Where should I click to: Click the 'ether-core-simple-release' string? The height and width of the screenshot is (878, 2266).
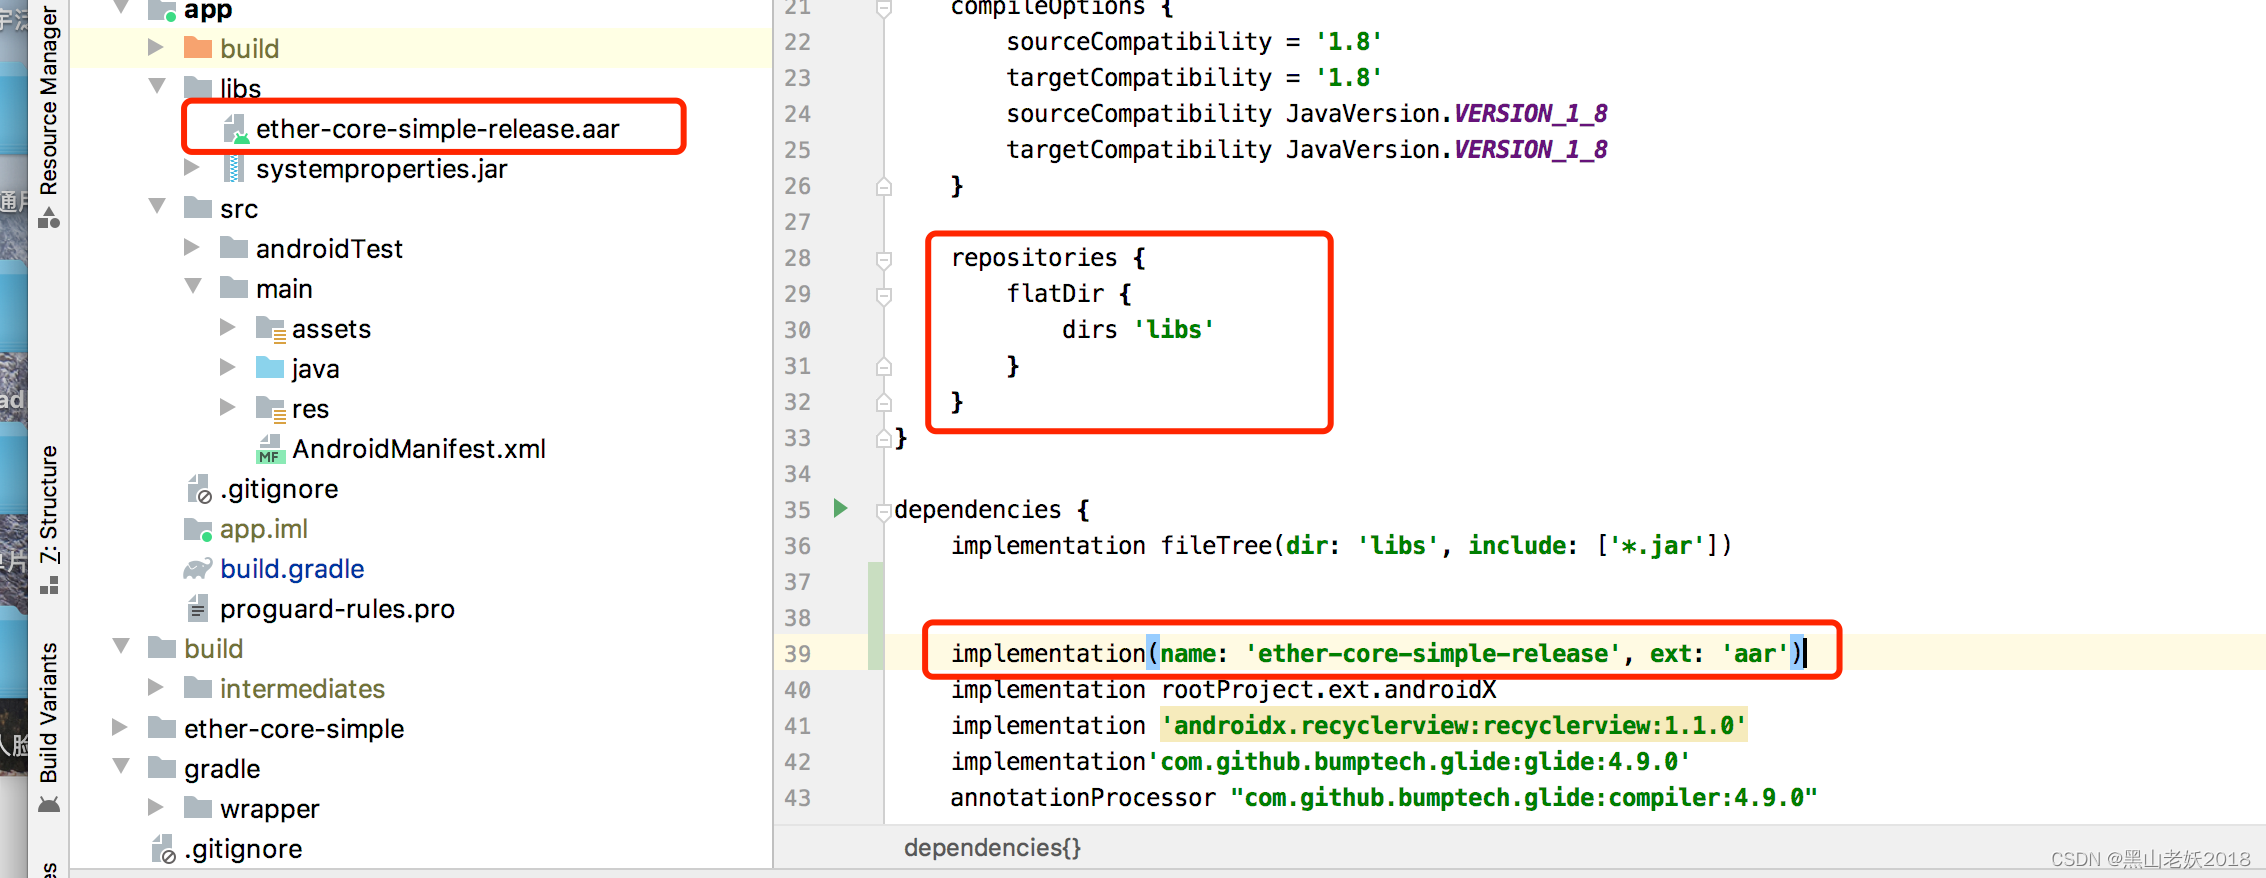click(1432, 653)
